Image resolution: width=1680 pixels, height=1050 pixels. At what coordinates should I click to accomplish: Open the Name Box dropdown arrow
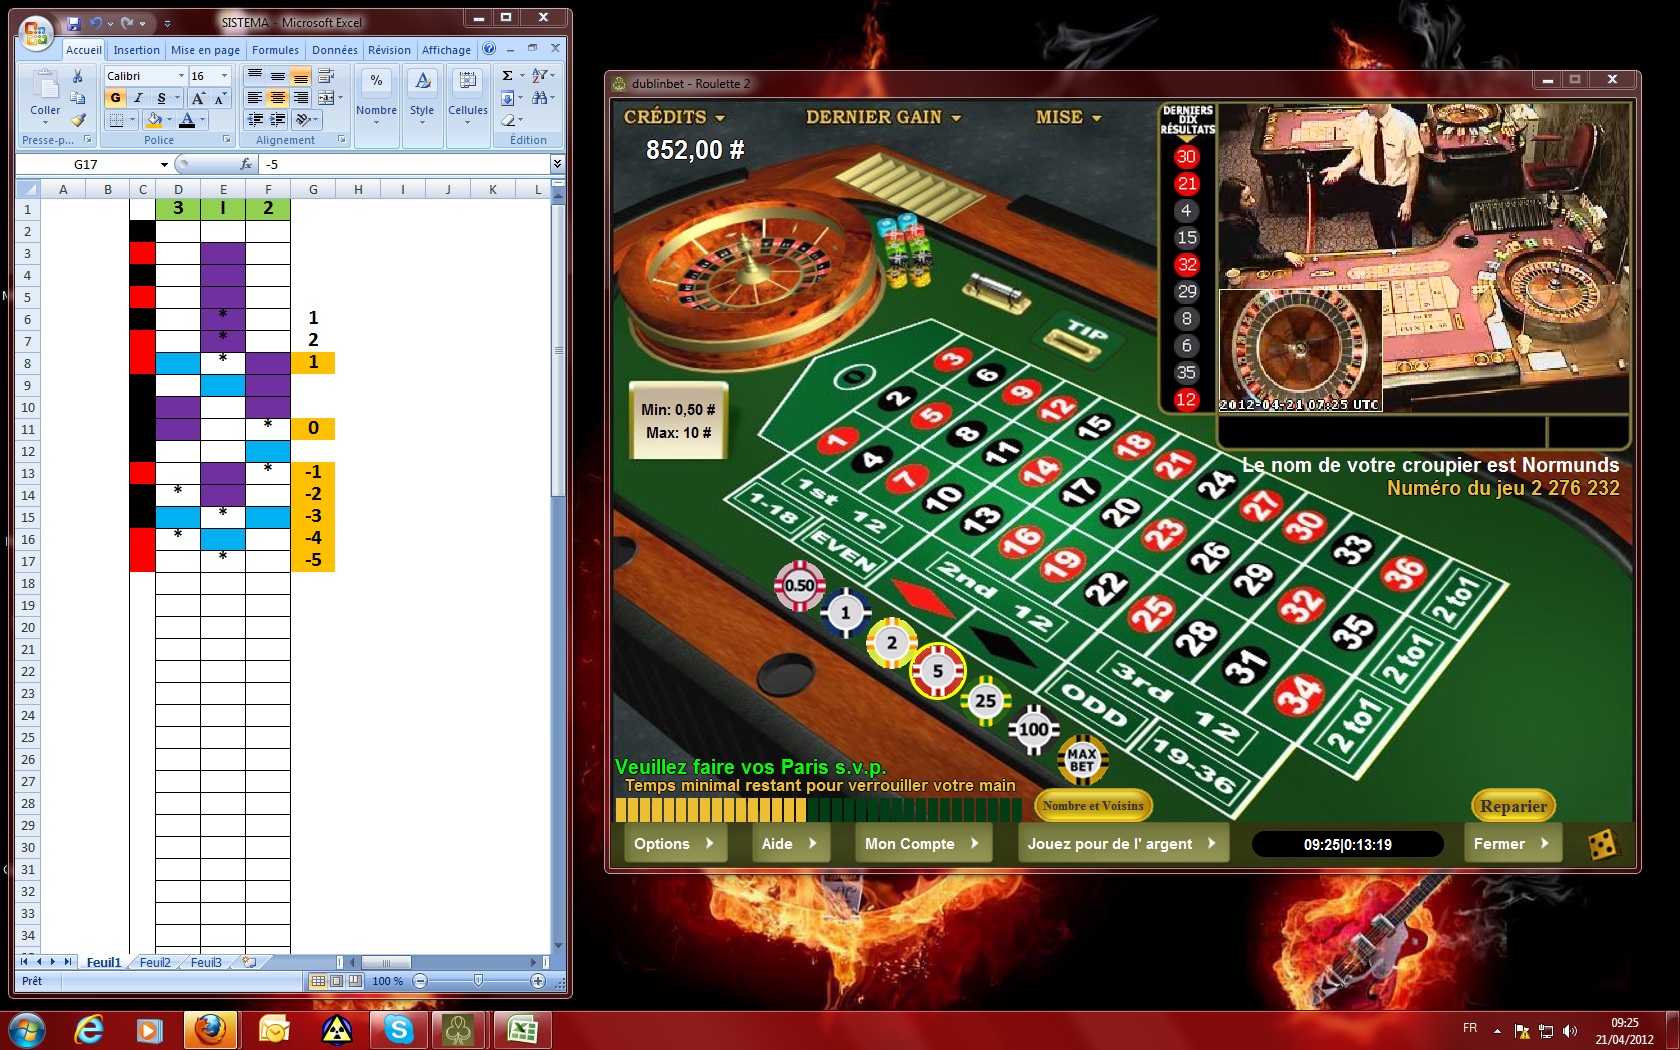tap(164, 165)
